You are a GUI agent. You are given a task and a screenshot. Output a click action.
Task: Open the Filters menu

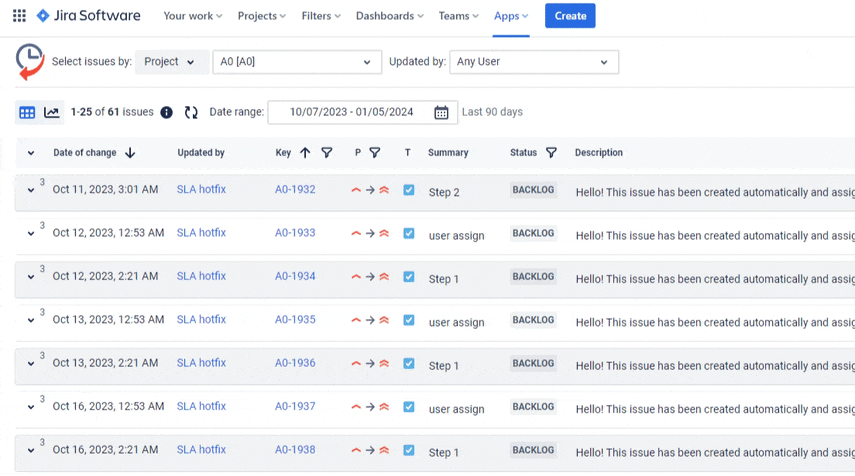pyautogui.click(x=321, y=16)
